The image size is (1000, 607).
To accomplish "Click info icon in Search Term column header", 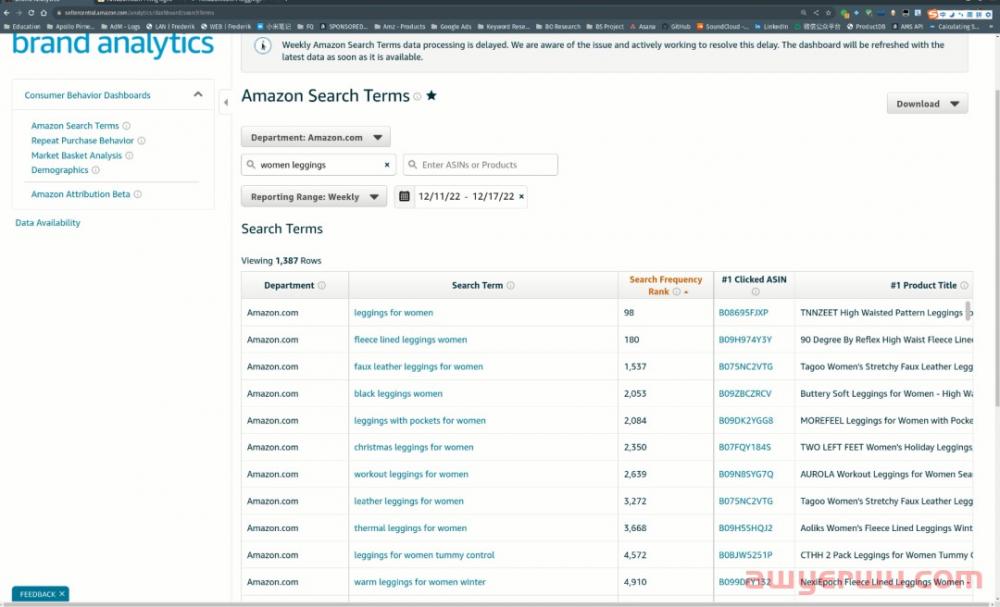I will 511,286.
